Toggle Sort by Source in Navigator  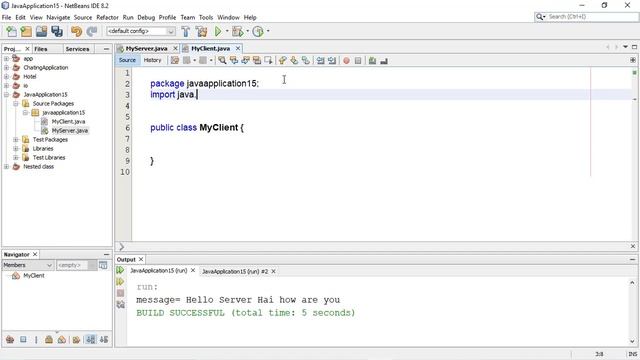point(104,339)
